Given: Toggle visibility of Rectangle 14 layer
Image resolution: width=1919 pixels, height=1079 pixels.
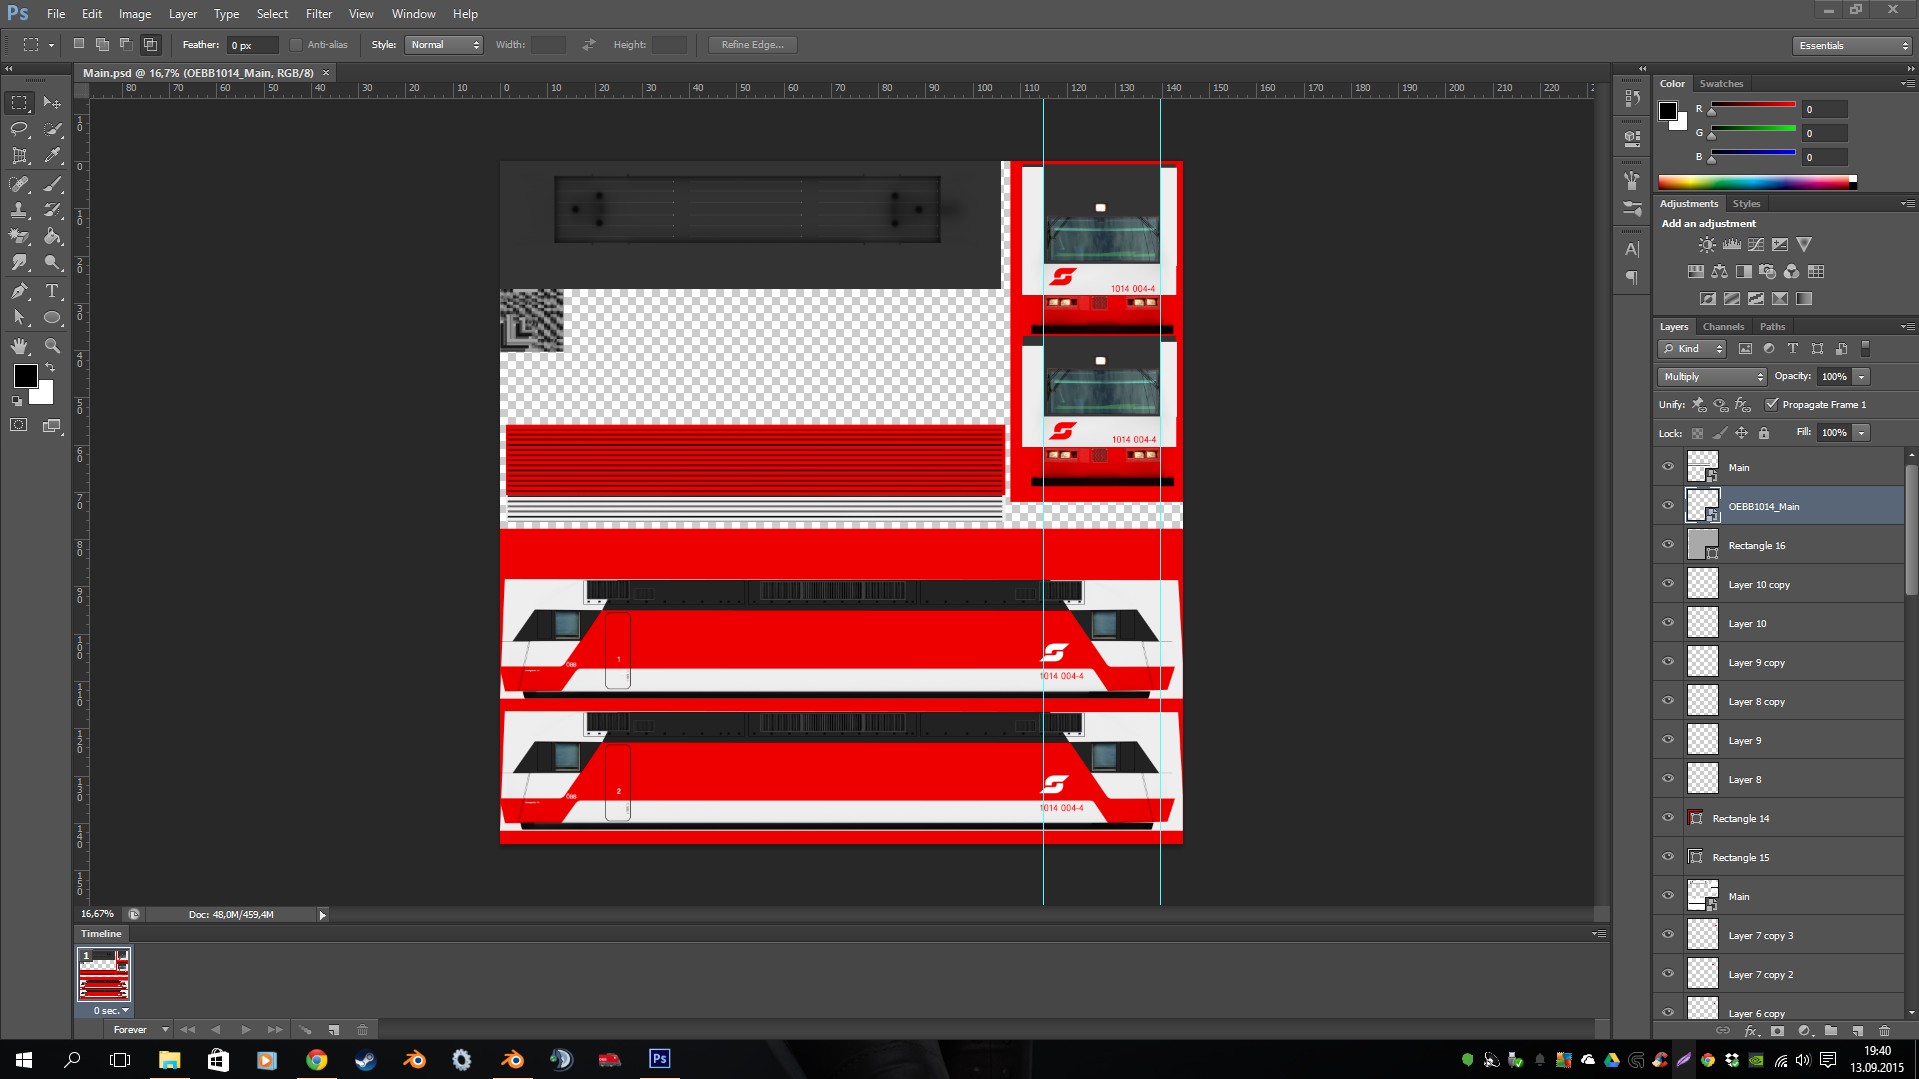Looking at the screenshot, I should [x=1668, y=818].
